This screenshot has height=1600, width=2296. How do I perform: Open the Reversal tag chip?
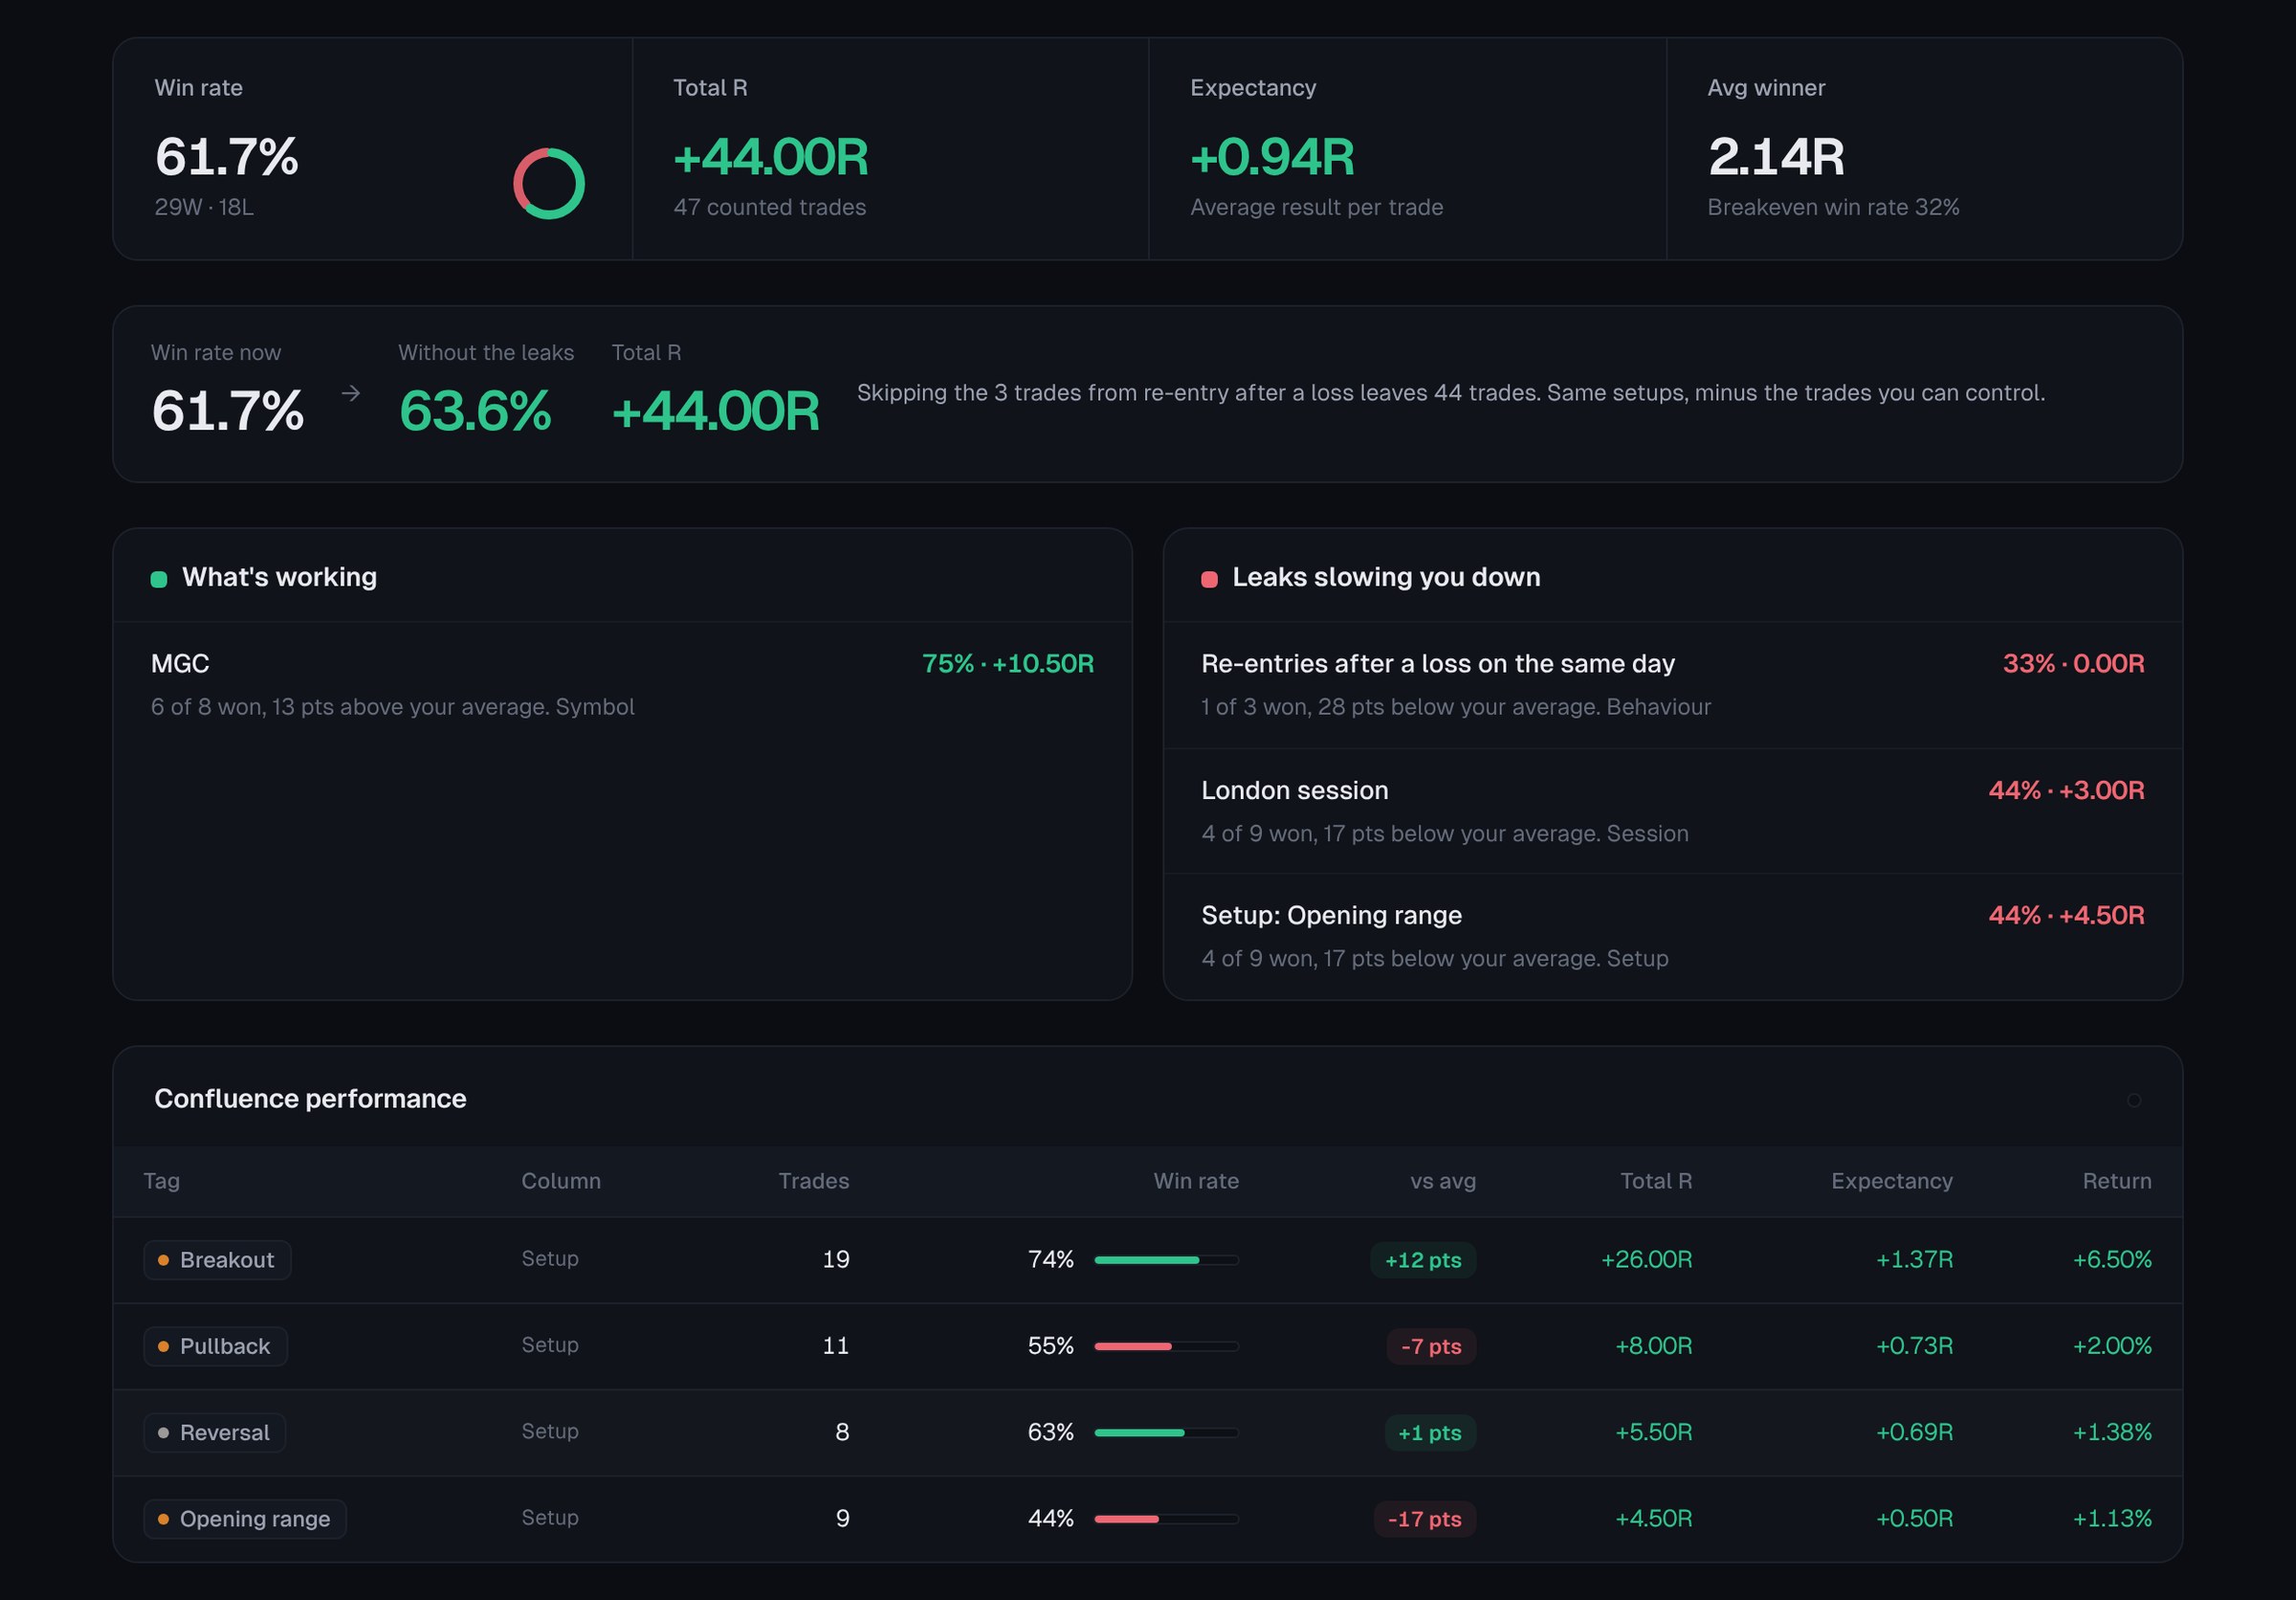coord(215,1432)
